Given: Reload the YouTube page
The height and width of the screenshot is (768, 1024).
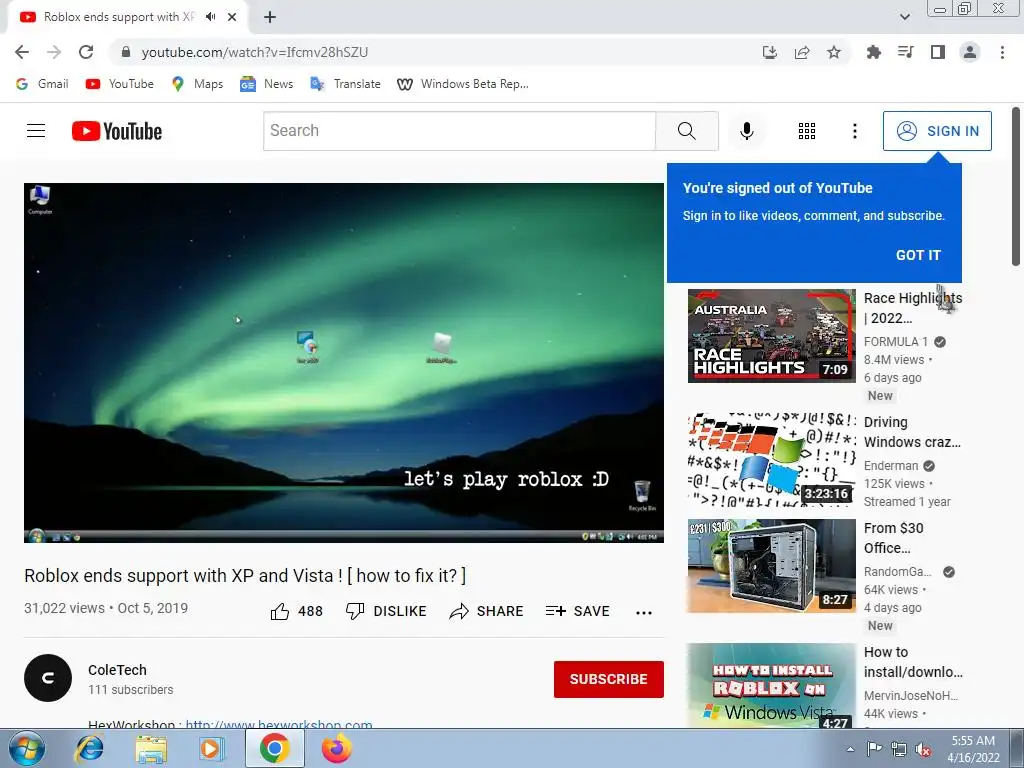Looking at the screenshot, I should pyautogui.click(x=86, y=52).
